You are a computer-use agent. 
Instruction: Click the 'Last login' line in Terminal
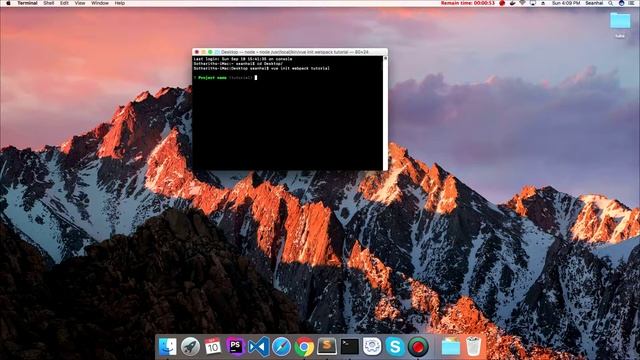tap(242, 59)
